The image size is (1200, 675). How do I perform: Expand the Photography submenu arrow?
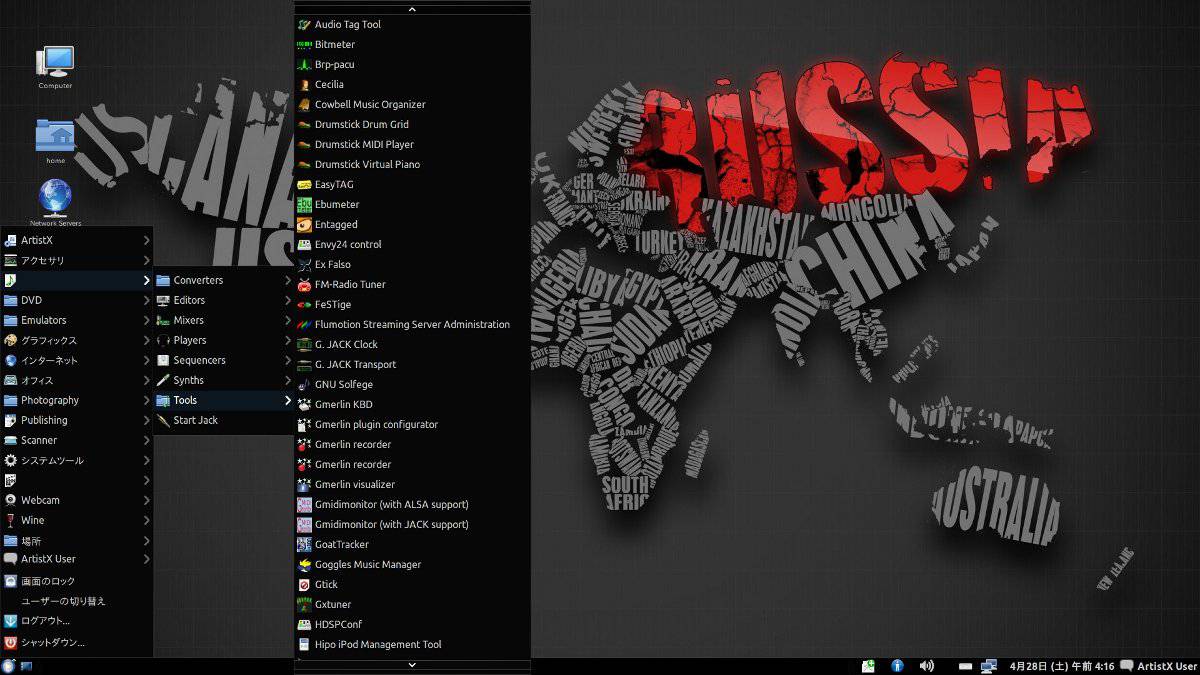146,400
